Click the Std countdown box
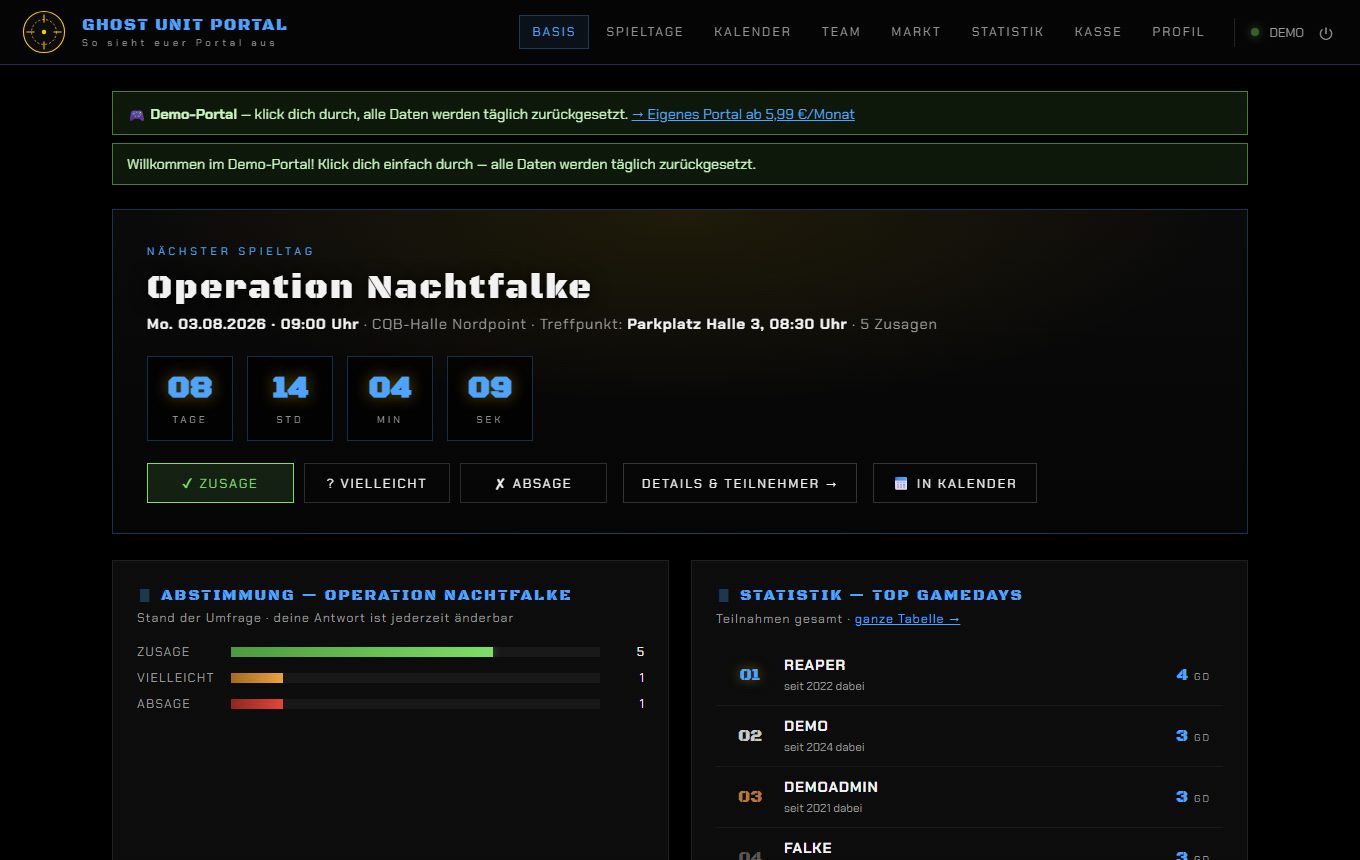The height and width of the screenshot is (860, 1360). [290, 398]
